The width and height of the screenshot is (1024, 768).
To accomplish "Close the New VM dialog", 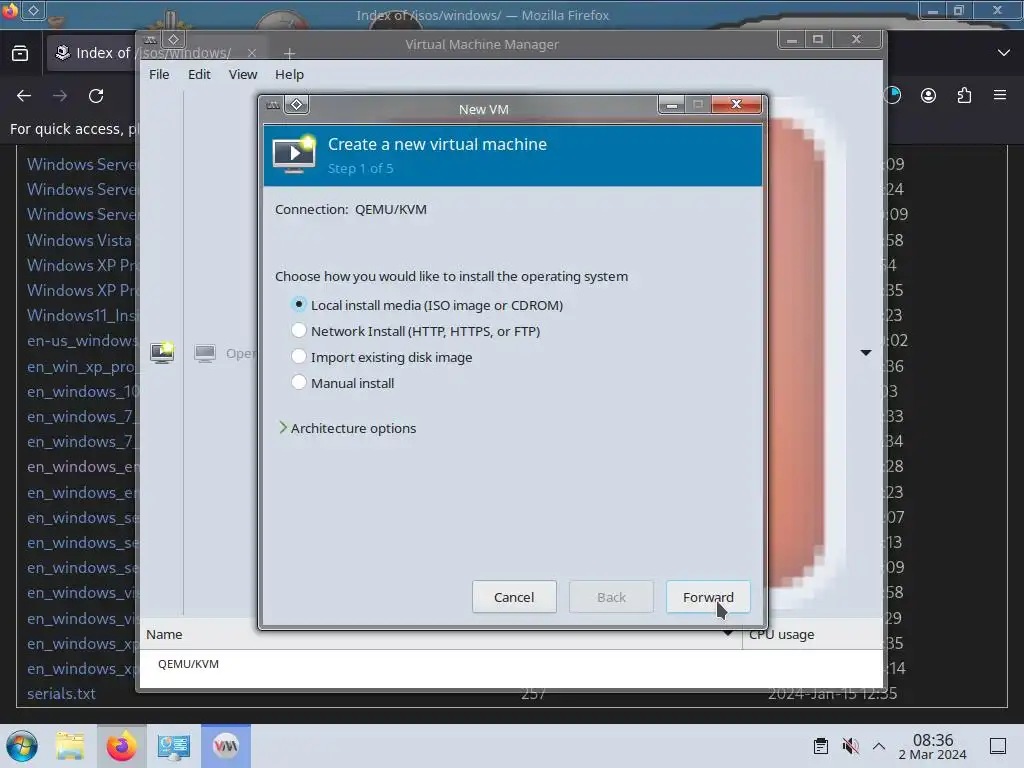I will coord(736,104).
